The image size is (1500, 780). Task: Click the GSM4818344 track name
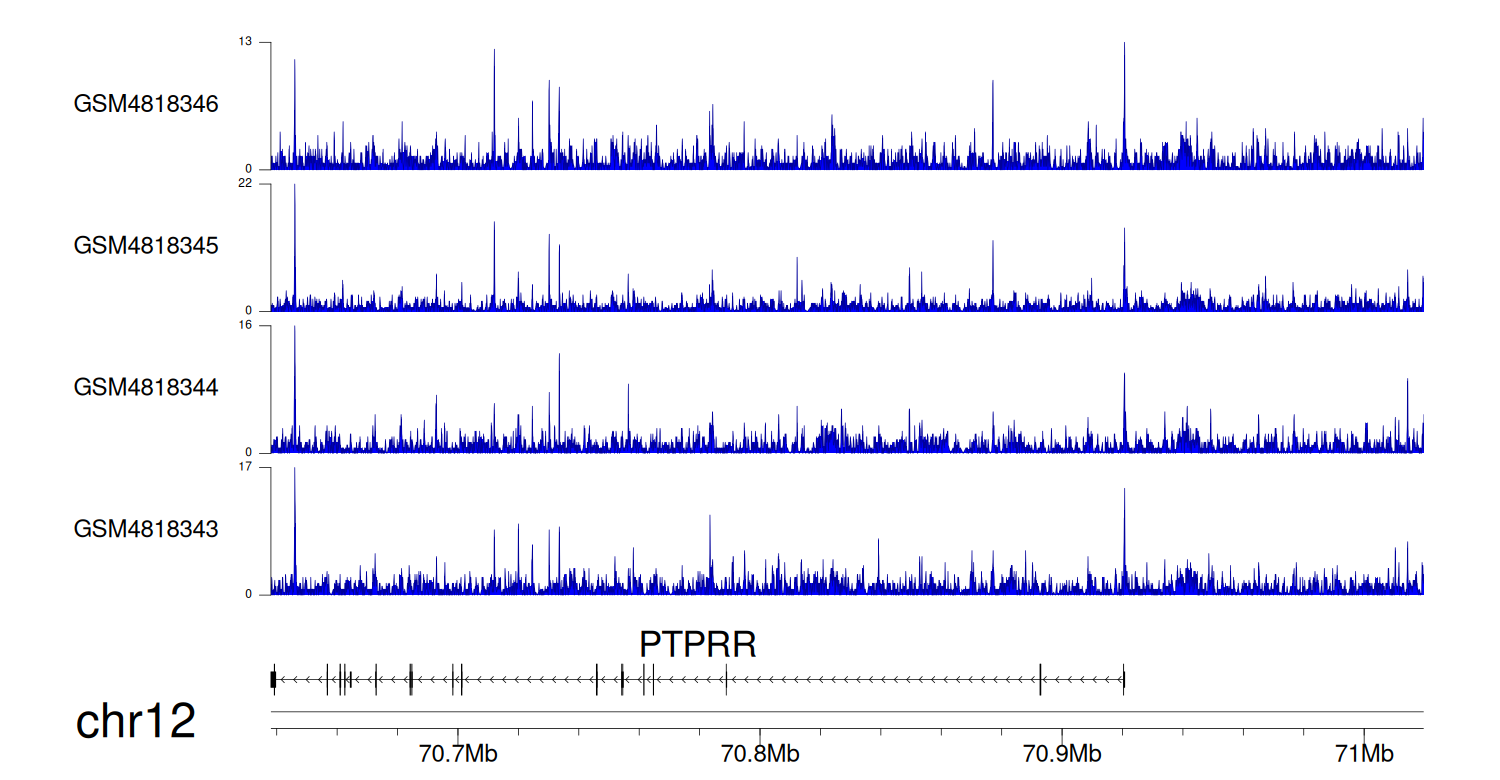point(146,387)
